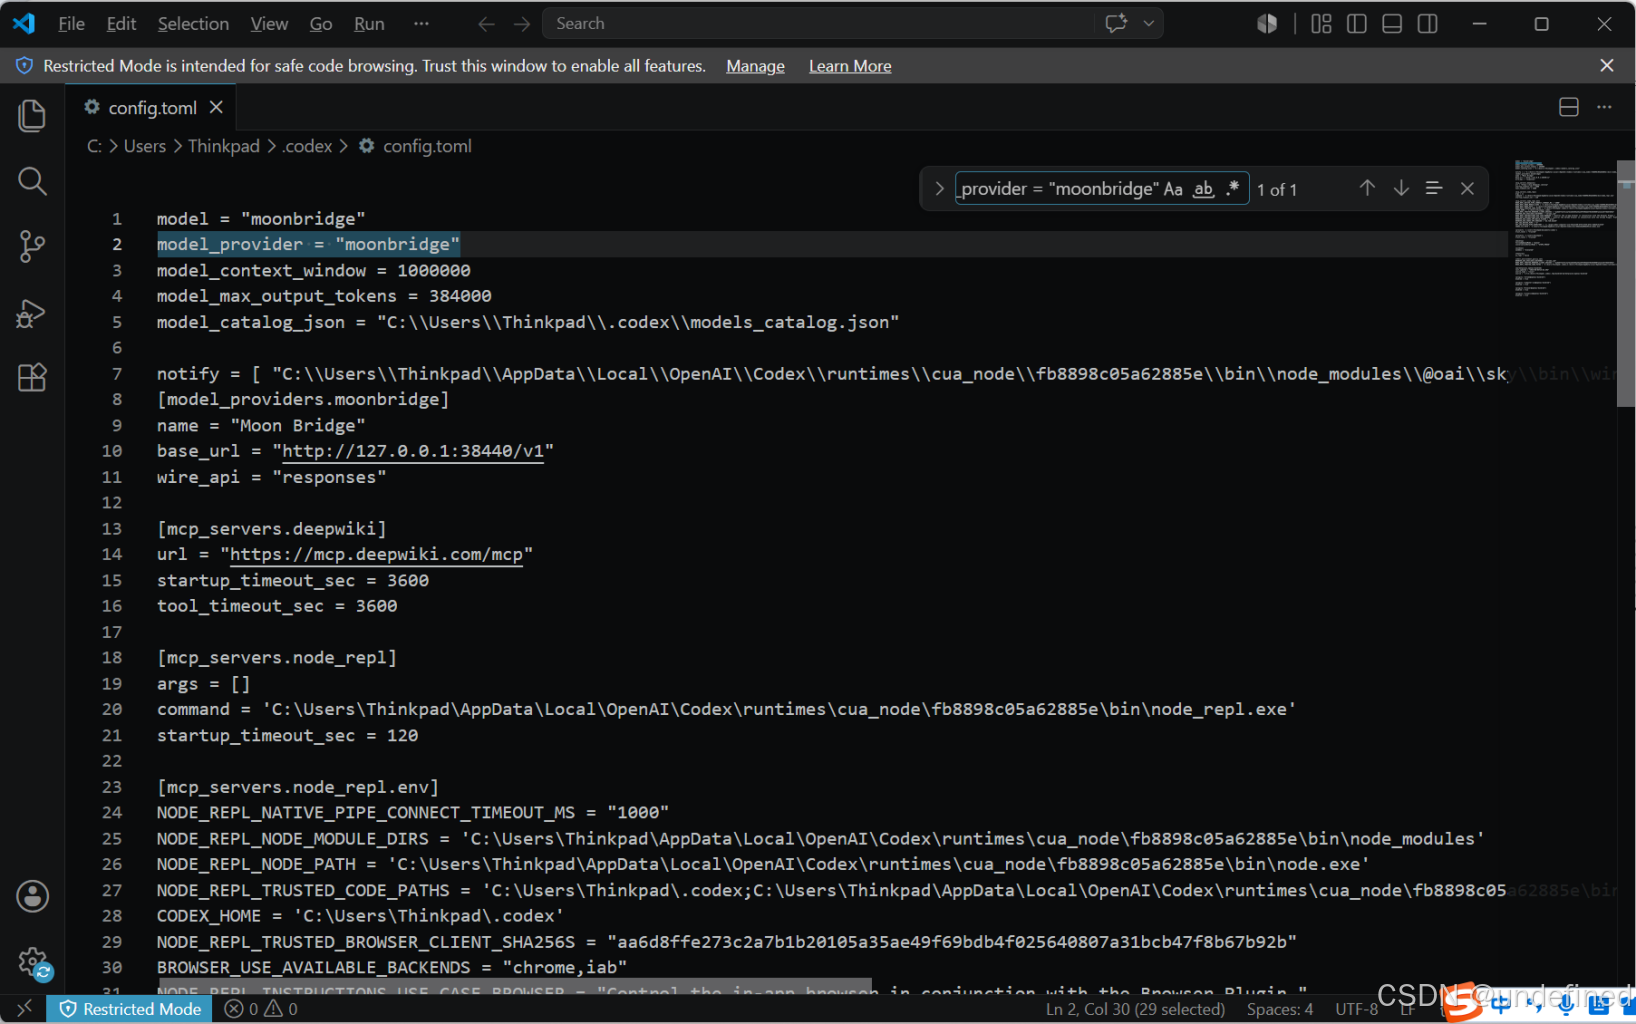This screenshot has width=1636, height=1024.
Task: Open the Explorer view in activity bar
Action: (x=32, y=116)
